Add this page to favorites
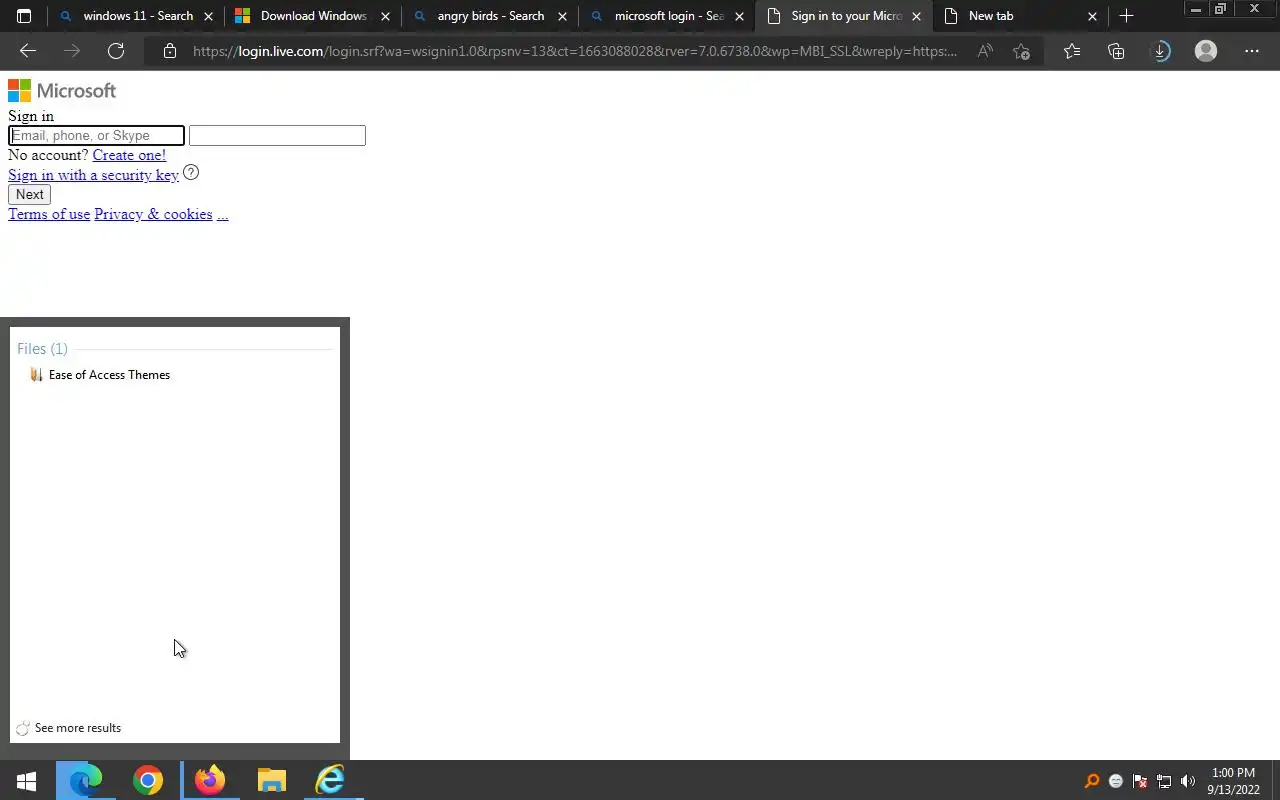The width and height of the screenshot is (1280, 800). (x=1021, y=51)
